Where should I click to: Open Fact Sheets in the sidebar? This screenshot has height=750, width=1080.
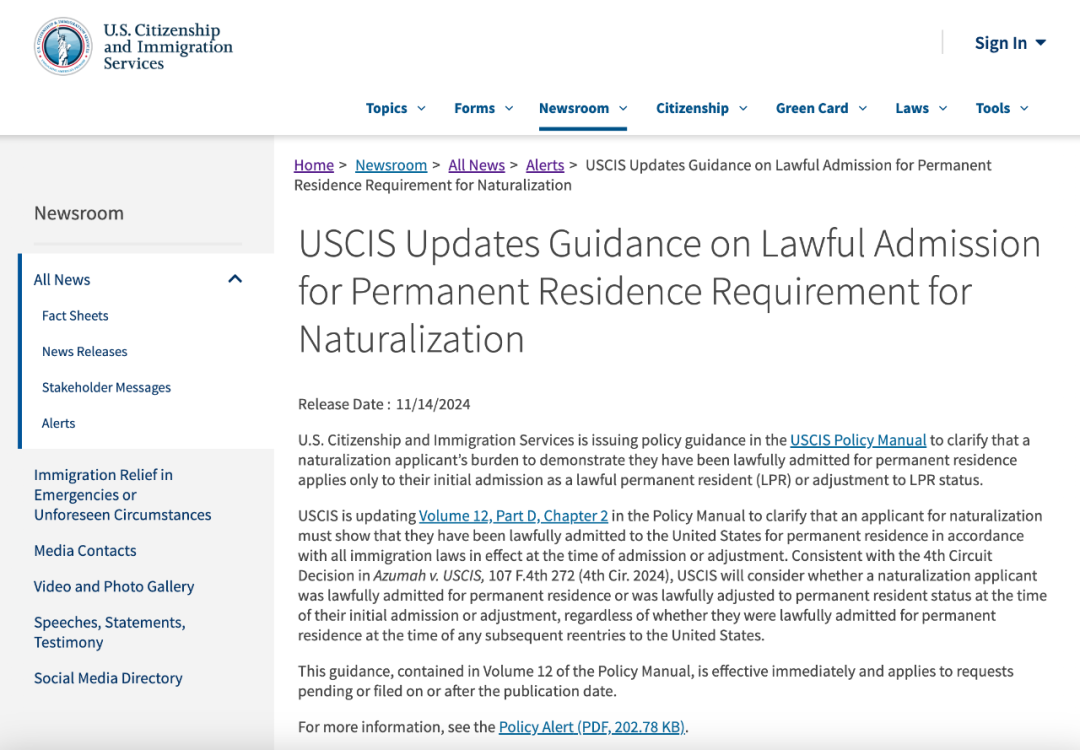coord(75,315)
